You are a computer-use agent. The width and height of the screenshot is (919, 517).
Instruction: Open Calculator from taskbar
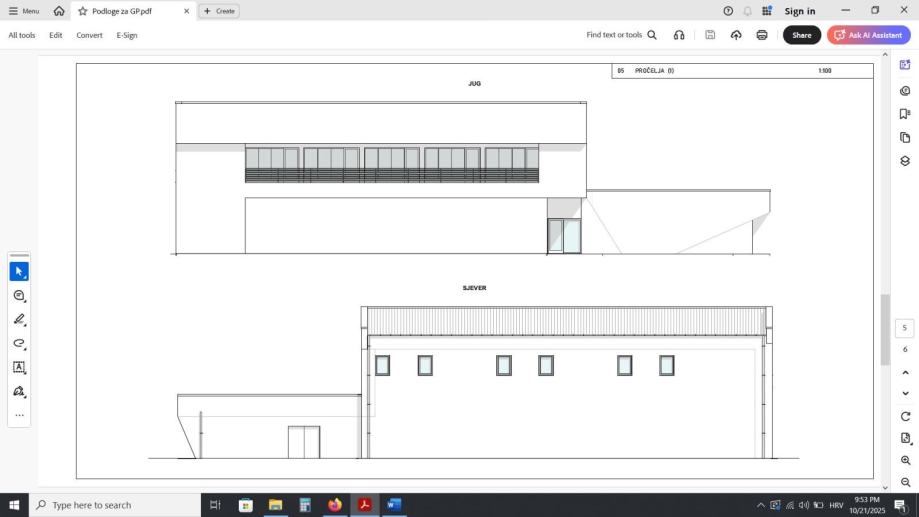[x=305, y=505]
